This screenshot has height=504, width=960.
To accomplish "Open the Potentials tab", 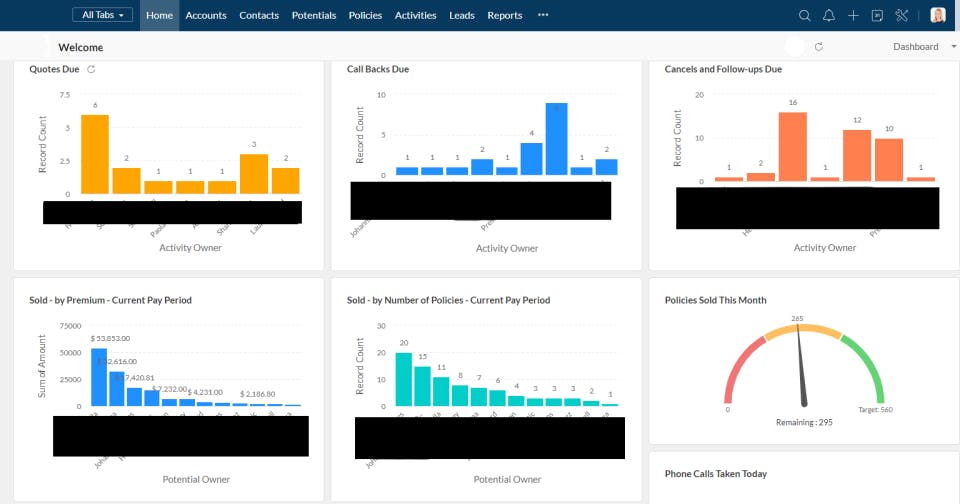I will [313, 15].
